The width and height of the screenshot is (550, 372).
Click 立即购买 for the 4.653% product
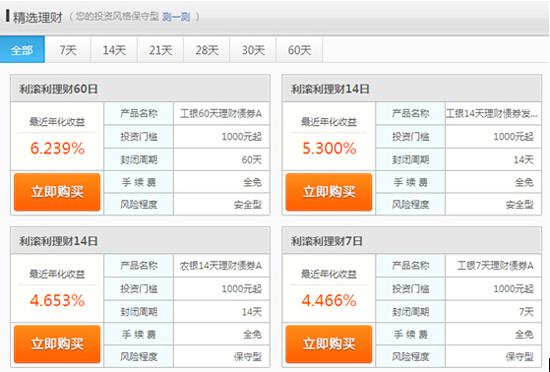[57, 344]
